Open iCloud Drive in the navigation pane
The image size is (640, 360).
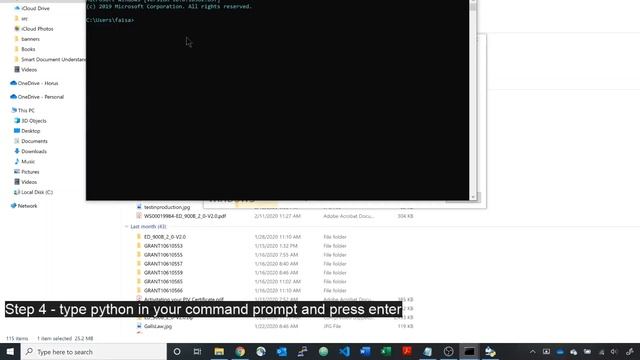tap(35, 8)
